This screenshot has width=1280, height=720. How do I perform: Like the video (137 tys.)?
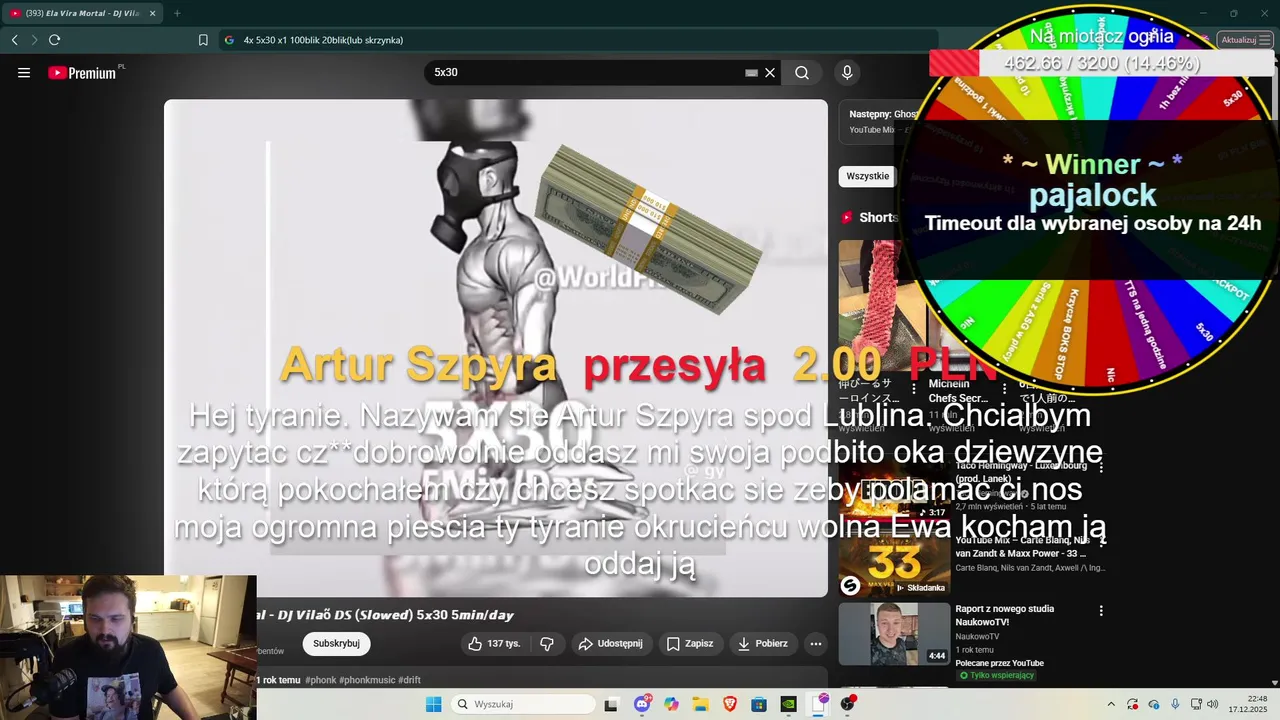[x=494, y=643]
